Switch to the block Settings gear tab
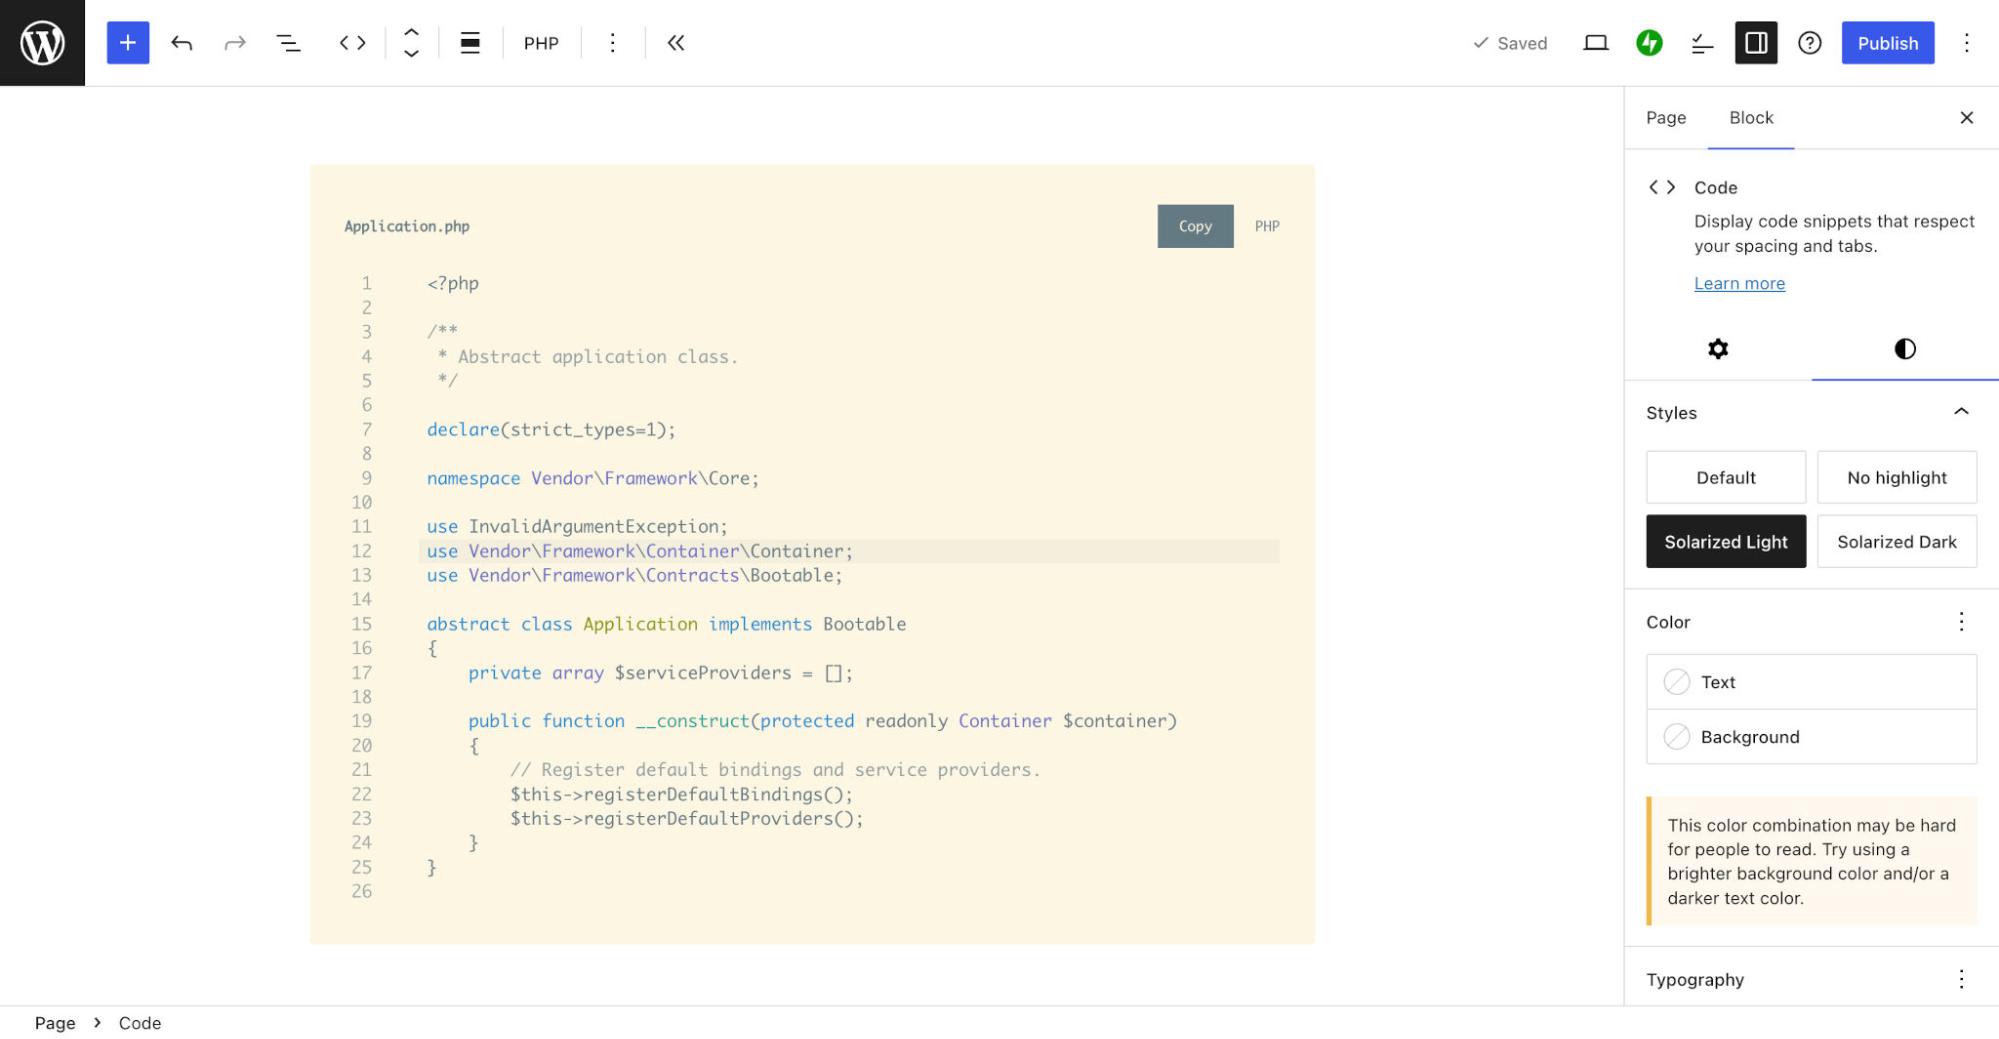 coord(1717,349)
